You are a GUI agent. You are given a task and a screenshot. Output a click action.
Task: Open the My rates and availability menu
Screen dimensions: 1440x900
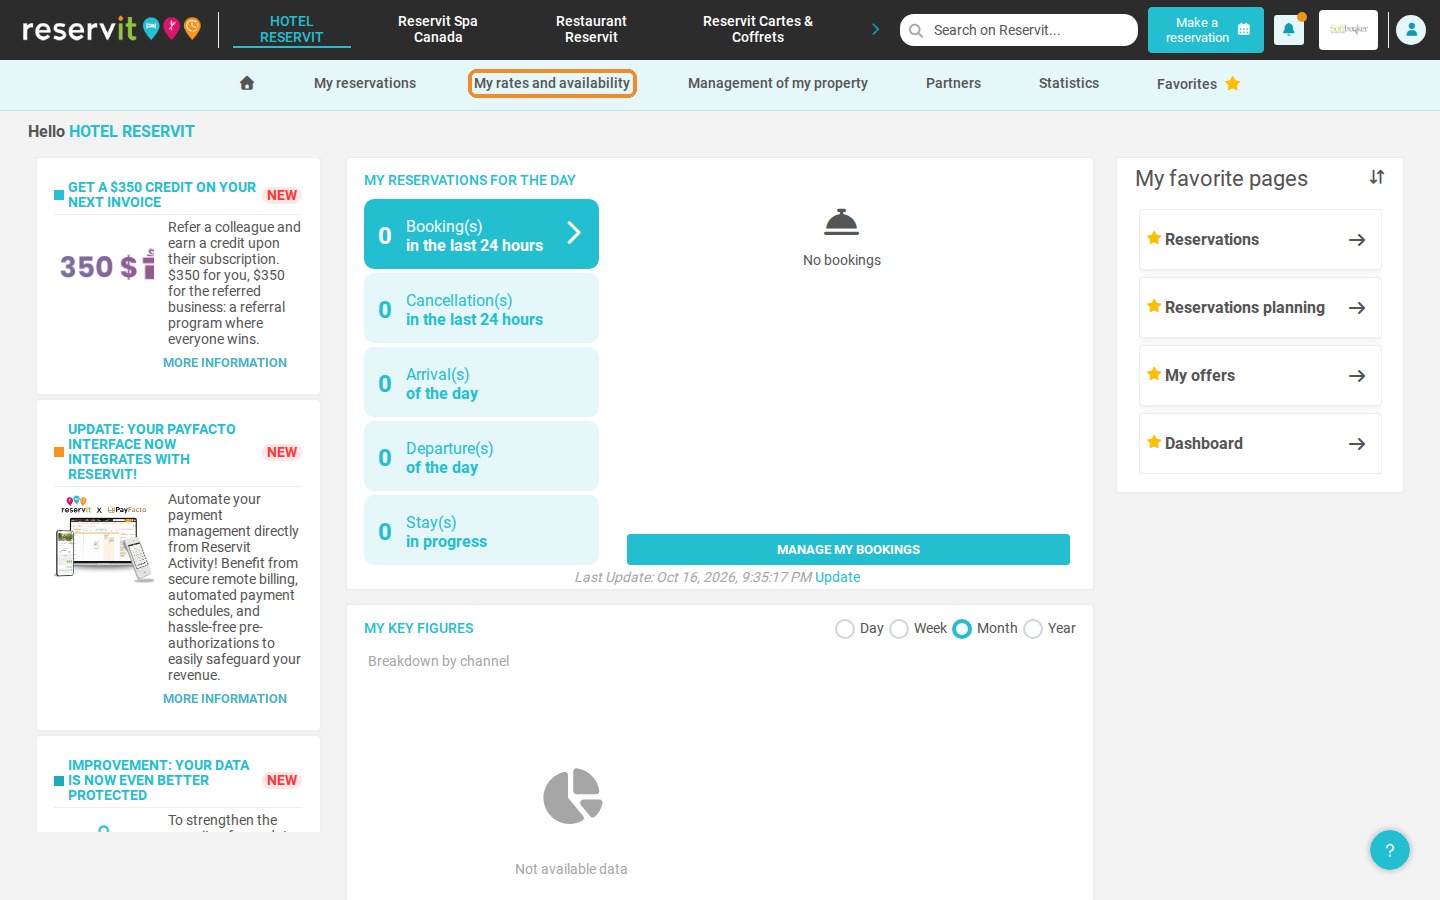click(552, 83)
